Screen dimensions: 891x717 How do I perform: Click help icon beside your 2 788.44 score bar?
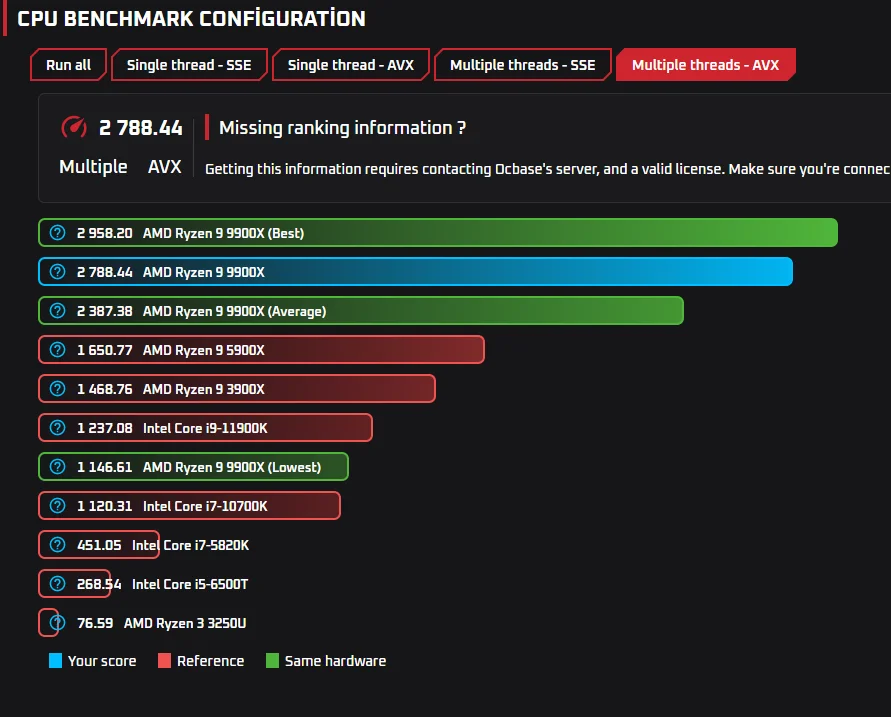point(57,272)
